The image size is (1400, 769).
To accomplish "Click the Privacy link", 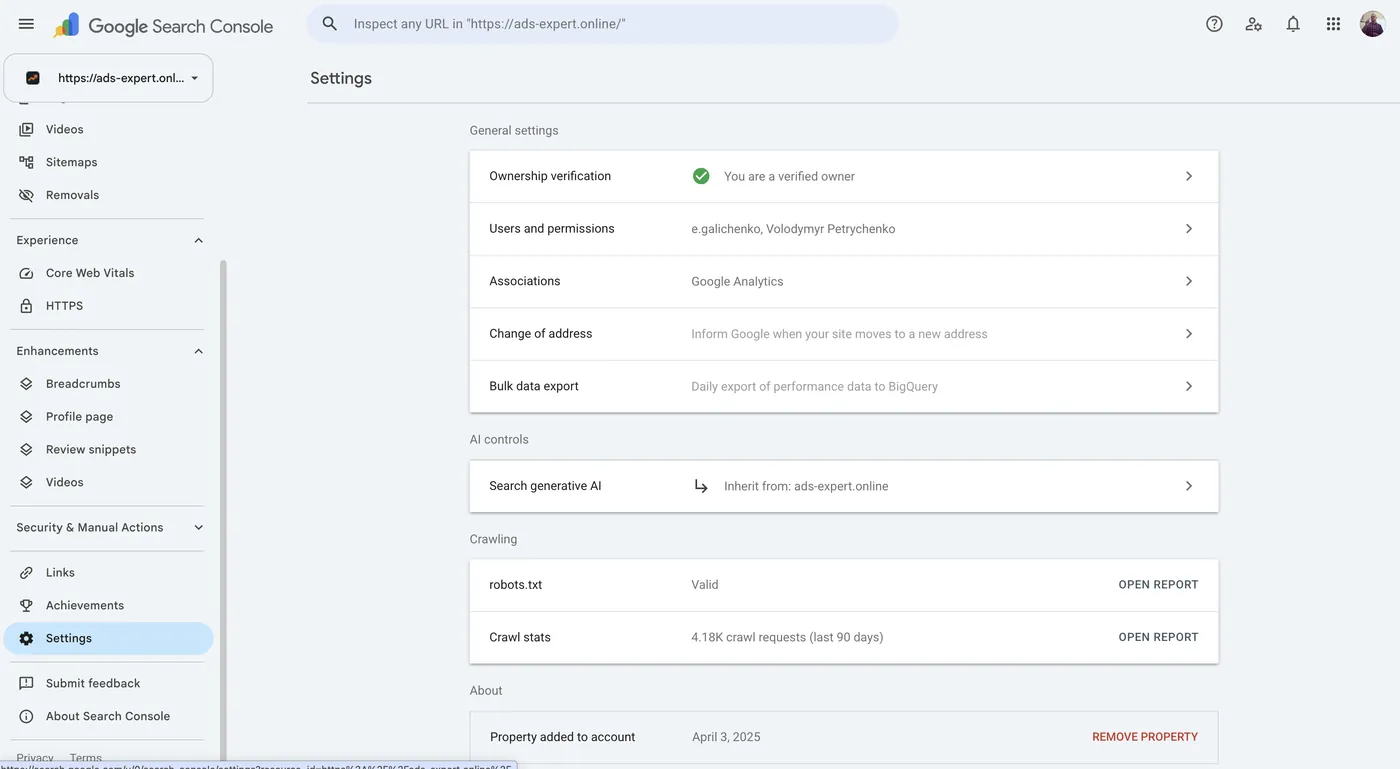I will 35,758.
